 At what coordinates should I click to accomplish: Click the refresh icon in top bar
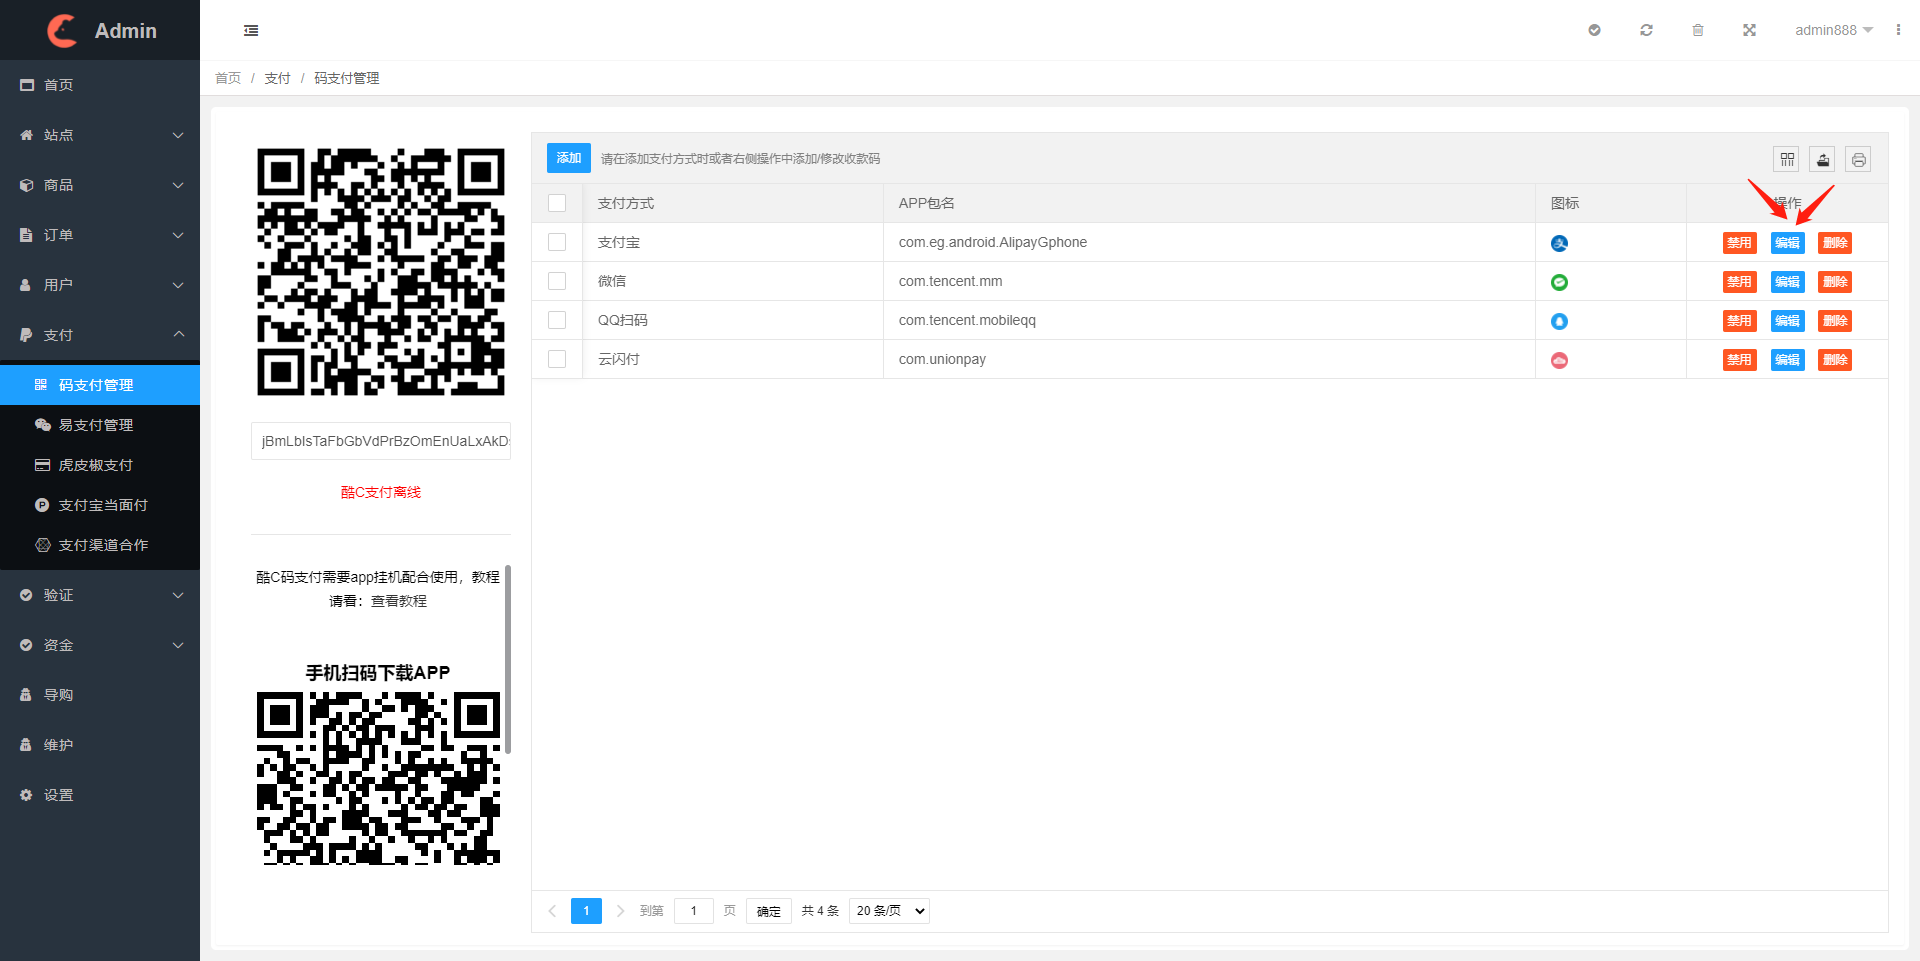click(x=1646, y=30)
